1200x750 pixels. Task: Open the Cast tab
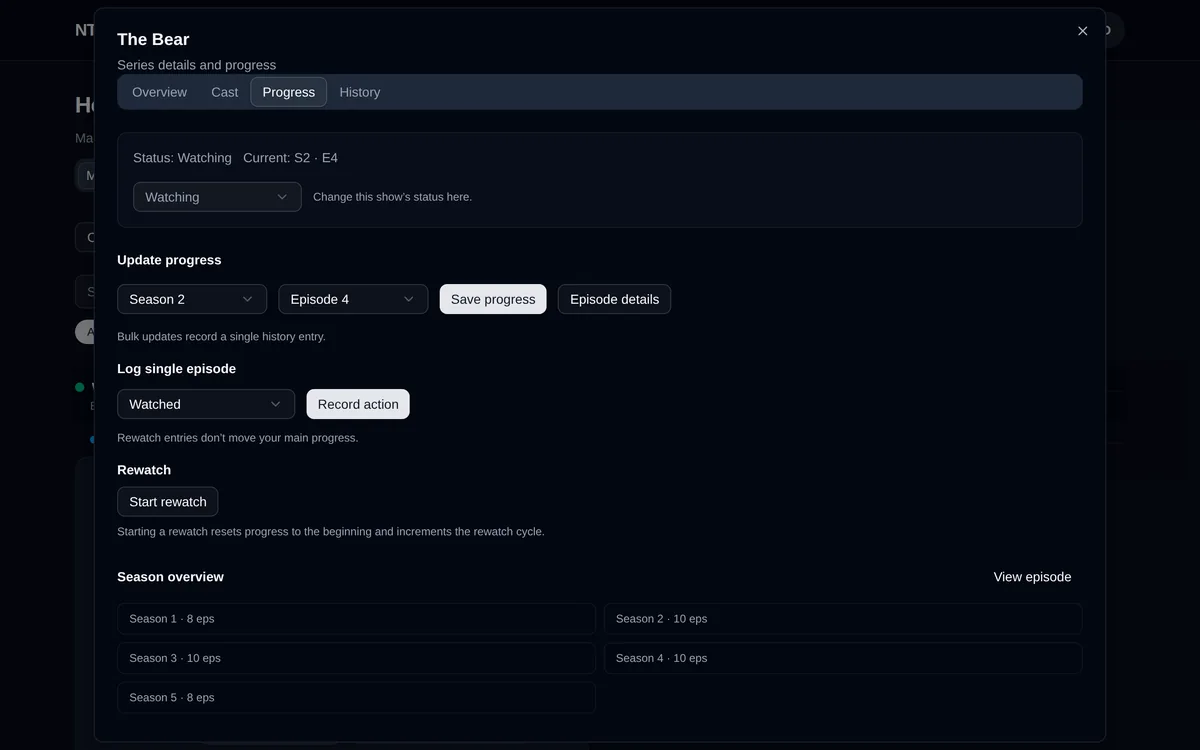[x=225, y=92]
